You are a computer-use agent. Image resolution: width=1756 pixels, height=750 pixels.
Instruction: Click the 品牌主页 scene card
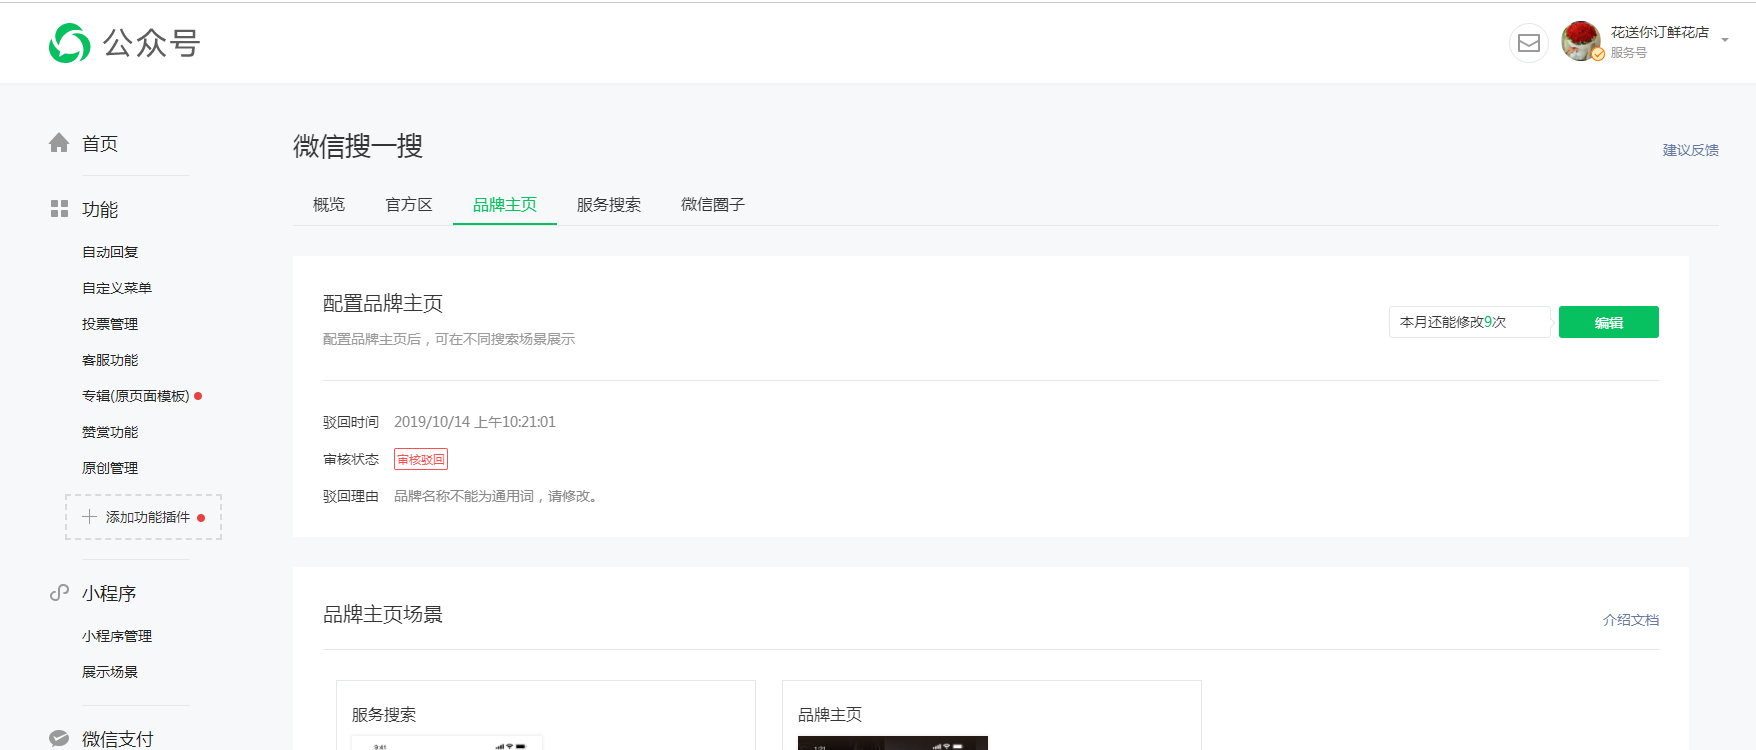pyautogui.click(x=992, y=715)
